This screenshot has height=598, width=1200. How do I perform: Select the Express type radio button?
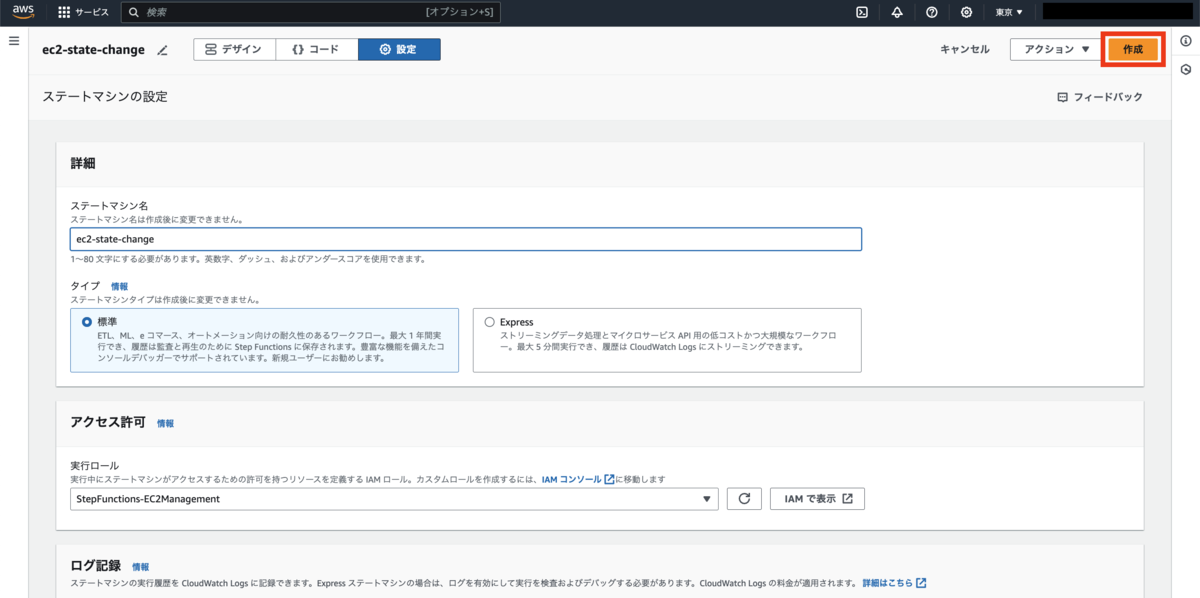tap(489, 322)
